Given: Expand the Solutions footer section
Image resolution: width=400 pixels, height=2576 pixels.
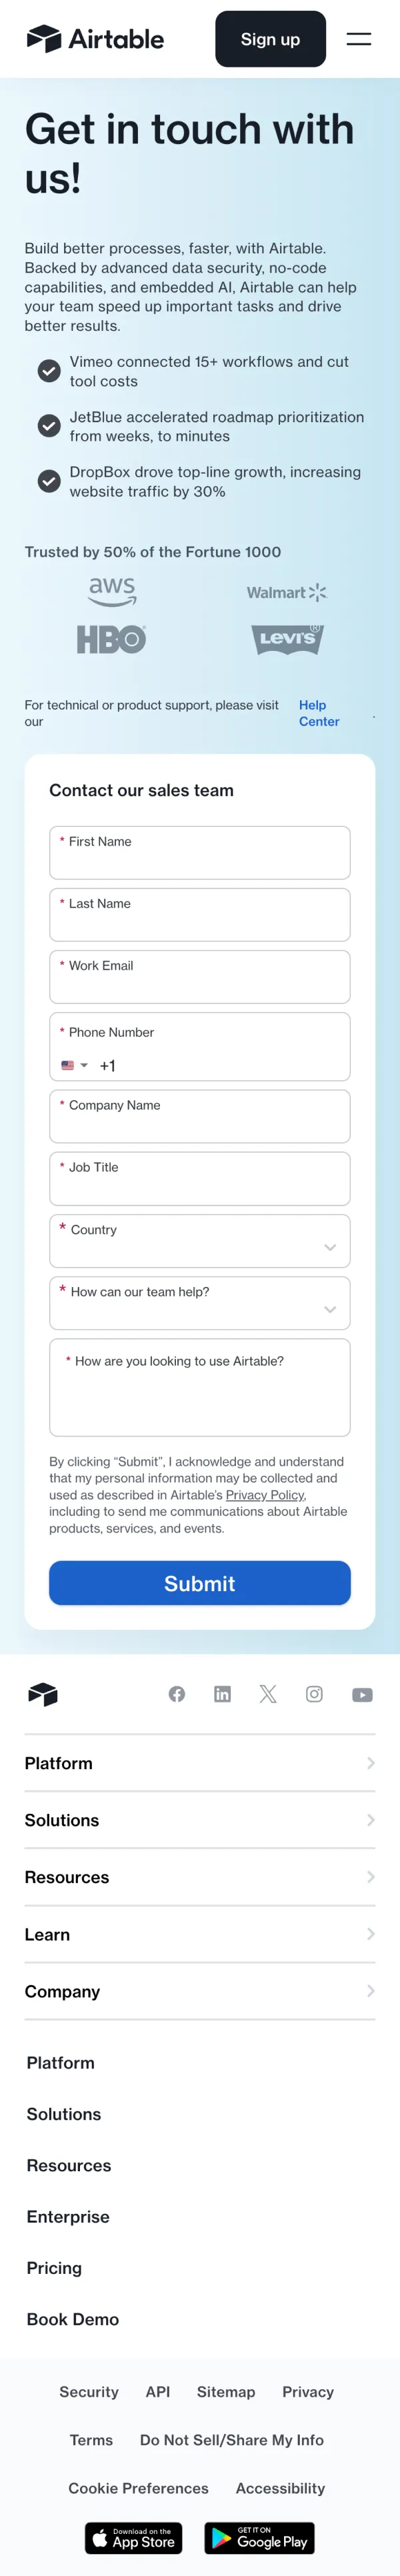Looking at the screenshot, I should click(200, 1820).
